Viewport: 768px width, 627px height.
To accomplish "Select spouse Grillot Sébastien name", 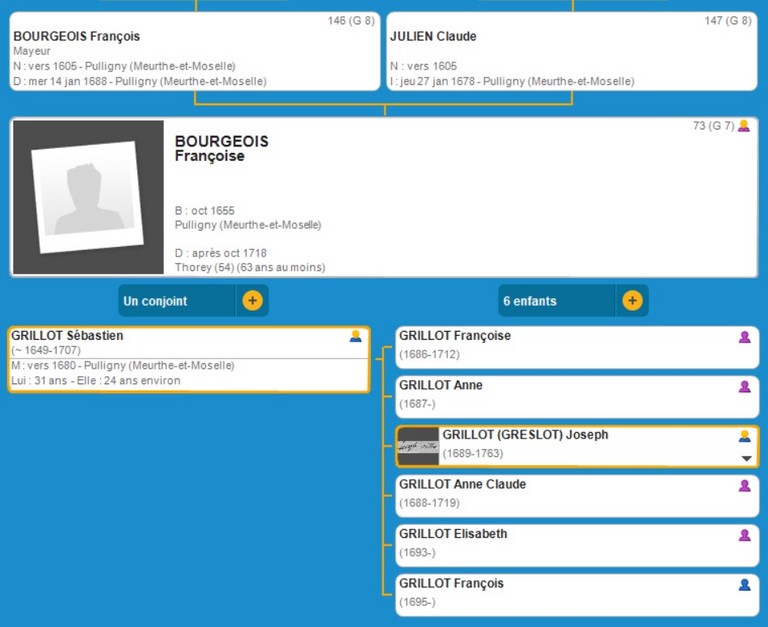I will pos(67,336).
